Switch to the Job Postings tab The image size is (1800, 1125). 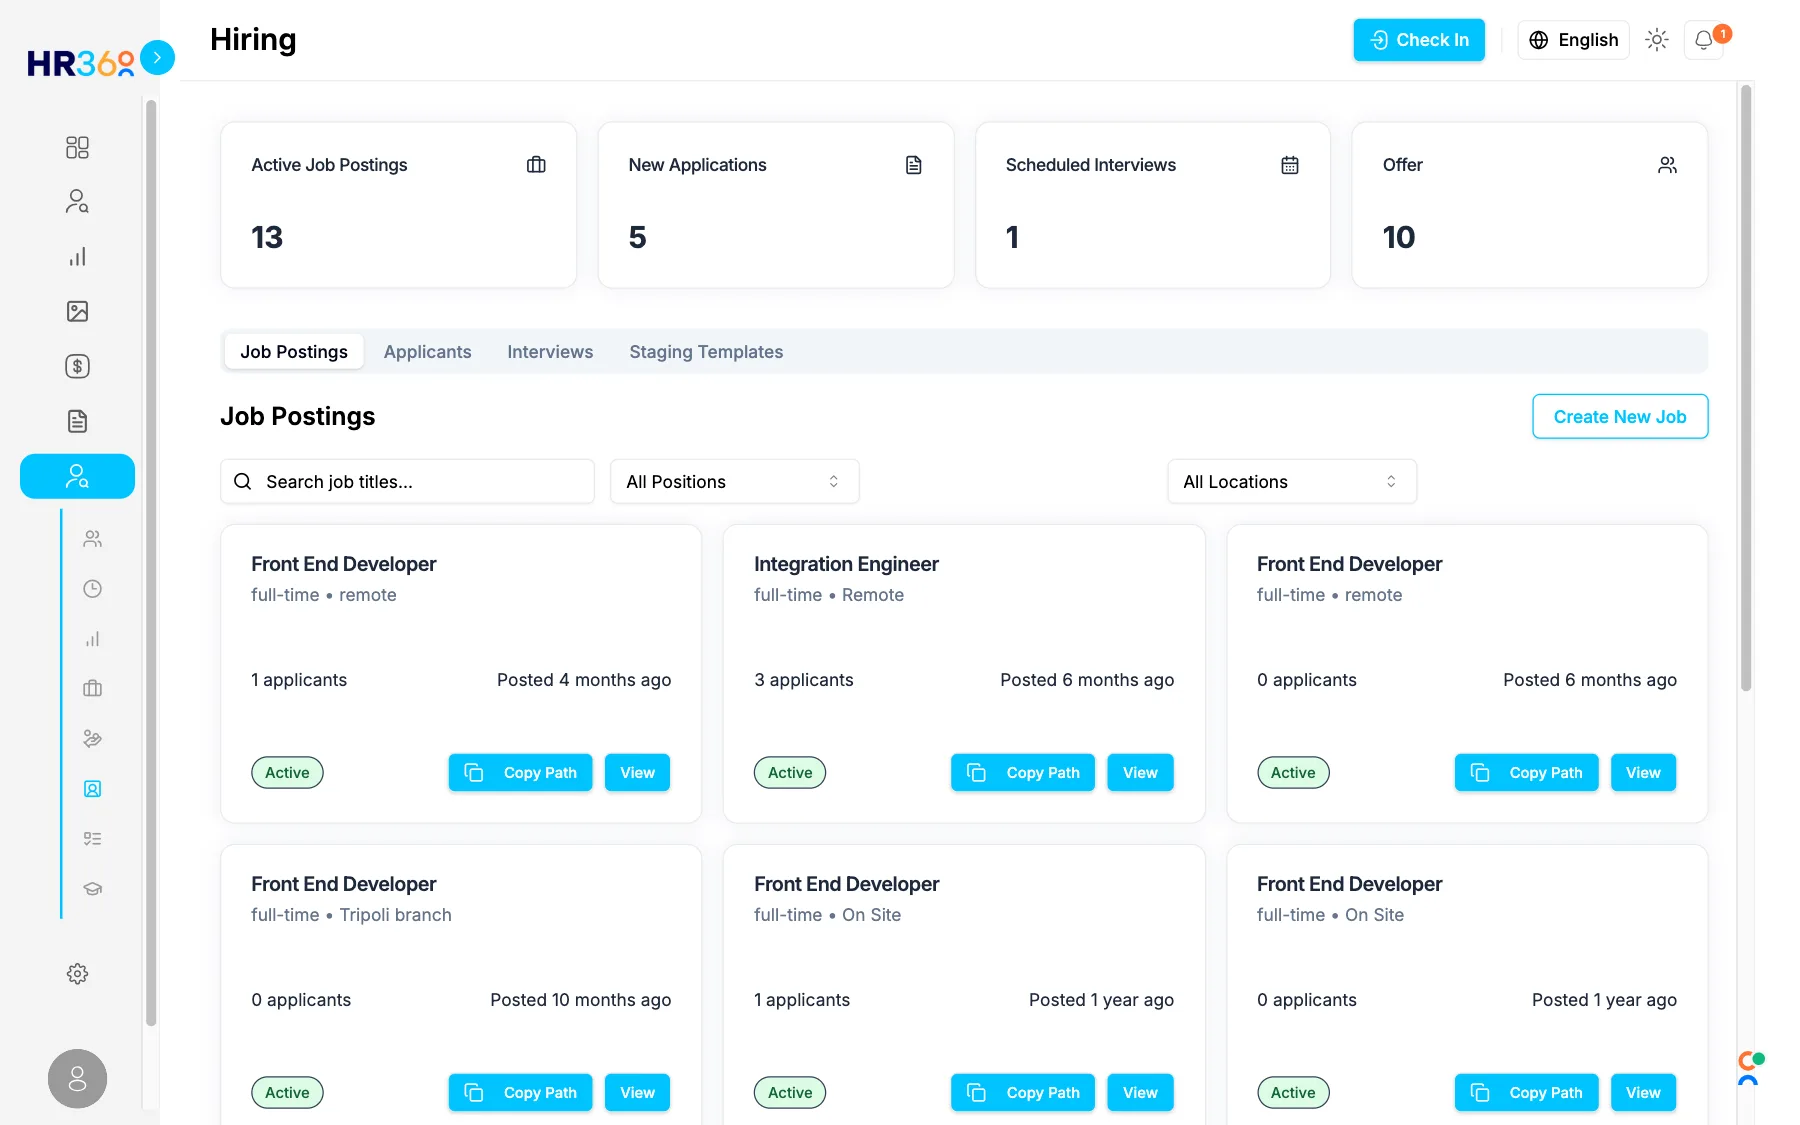(294, 352)
